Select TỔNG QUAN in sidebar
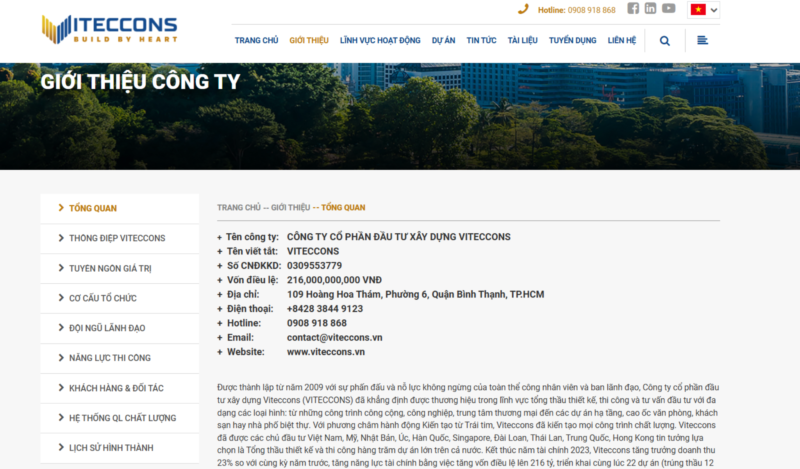800x469 pixels. pos(120,208)
